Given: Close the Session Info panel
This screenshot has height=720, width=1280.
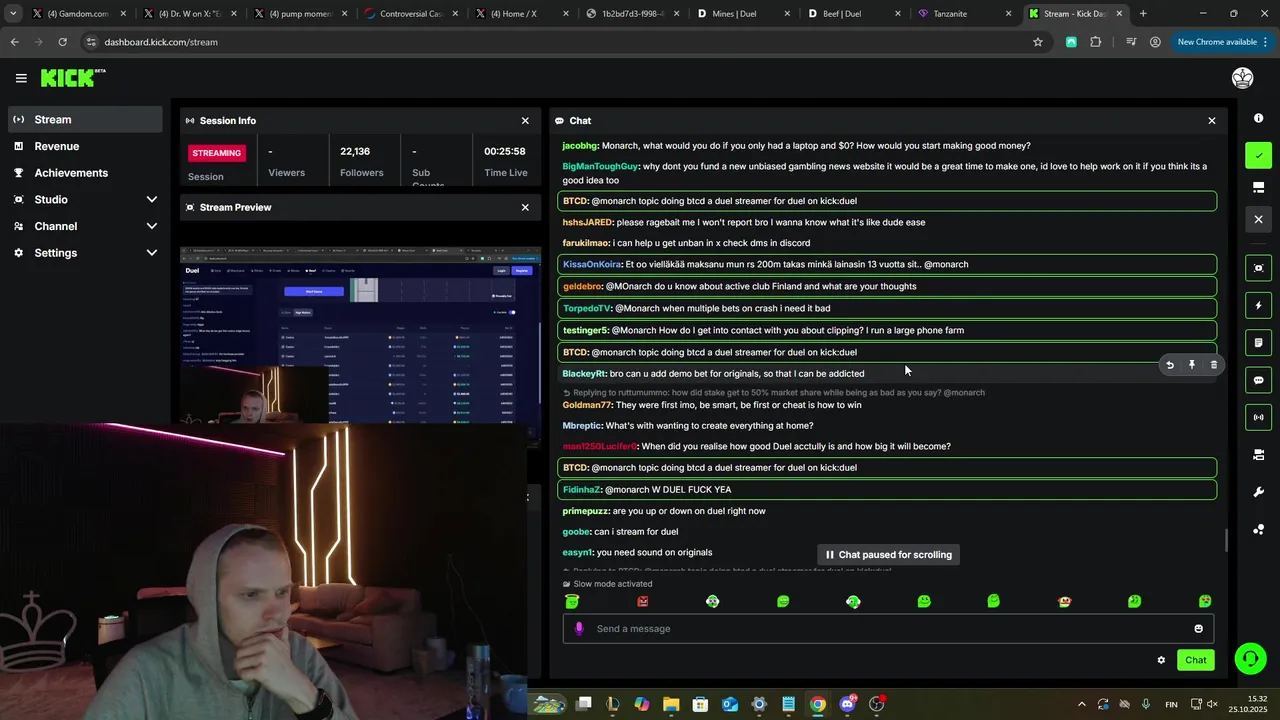Looking at the screenshot, I should coord(525,120).
